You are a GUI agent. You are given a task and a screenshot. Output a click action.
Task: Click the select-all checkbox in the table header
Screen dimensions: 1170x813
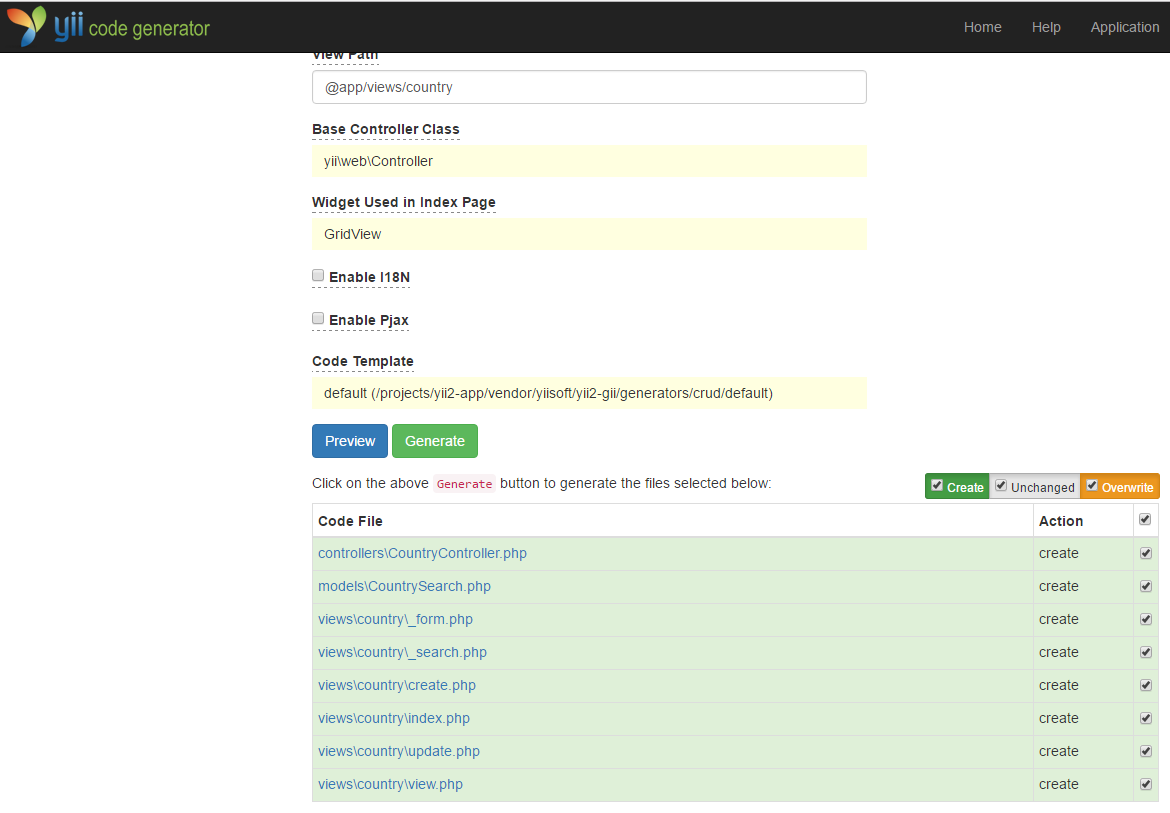tap(1145, 519)
